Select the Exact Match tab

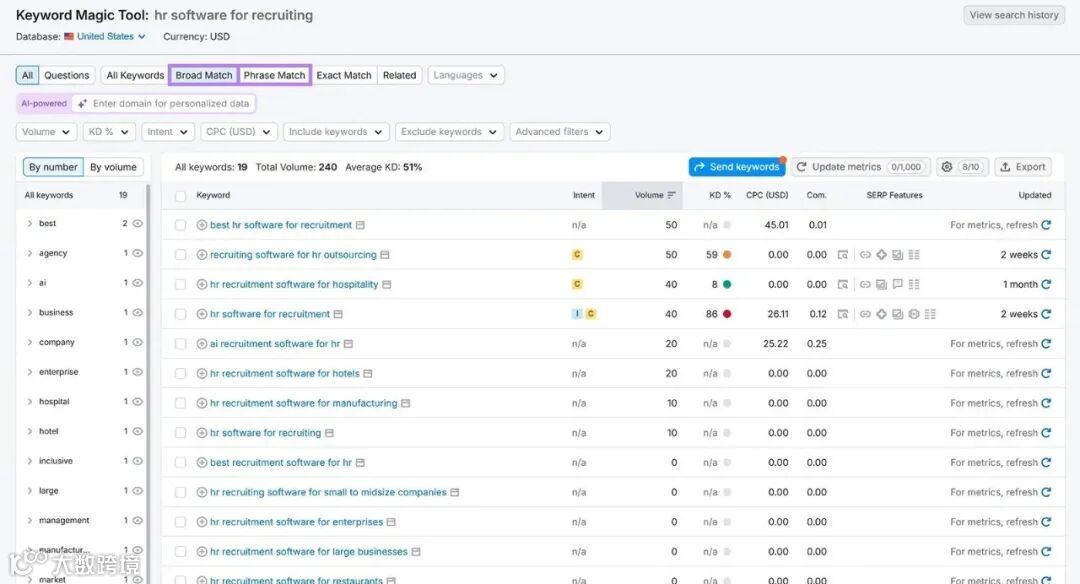pos(344,75)
